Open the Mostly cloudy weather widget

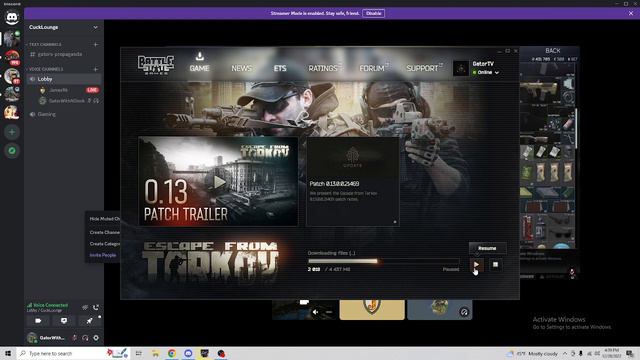[x=533, y=353]
